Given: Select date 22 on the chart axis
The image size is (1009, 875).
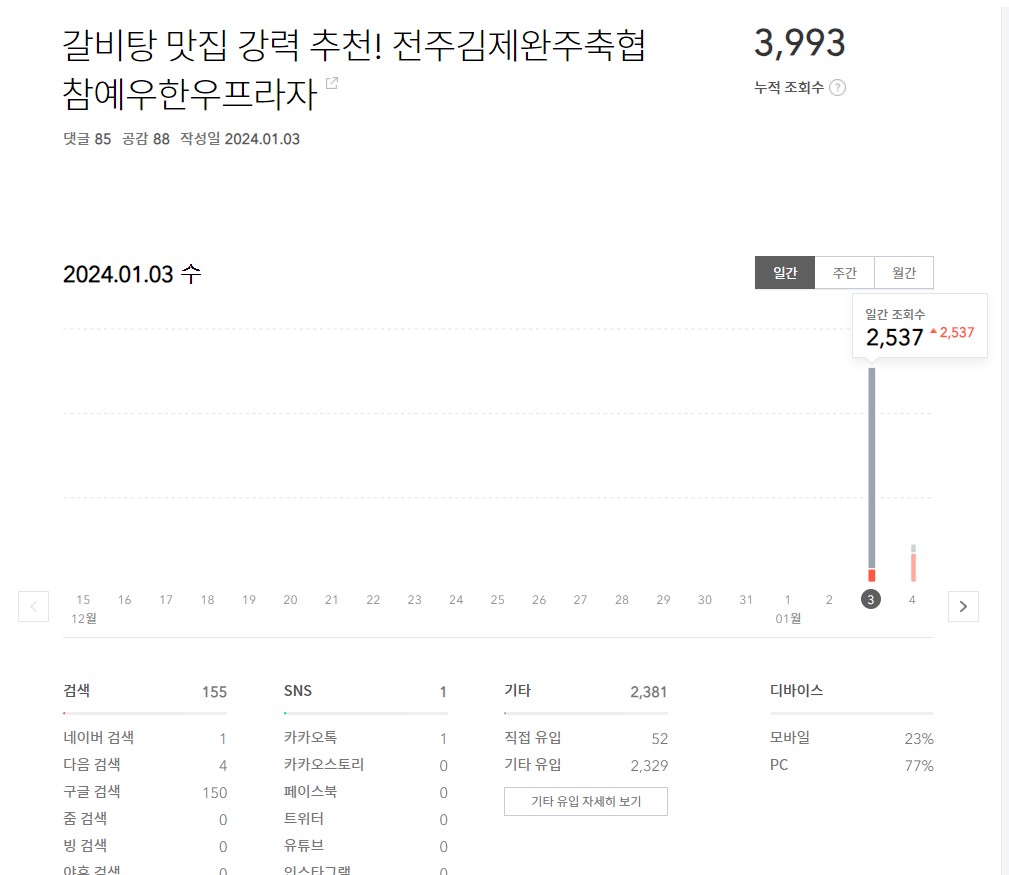Looking at the screenshot, I should coord(373,600).
